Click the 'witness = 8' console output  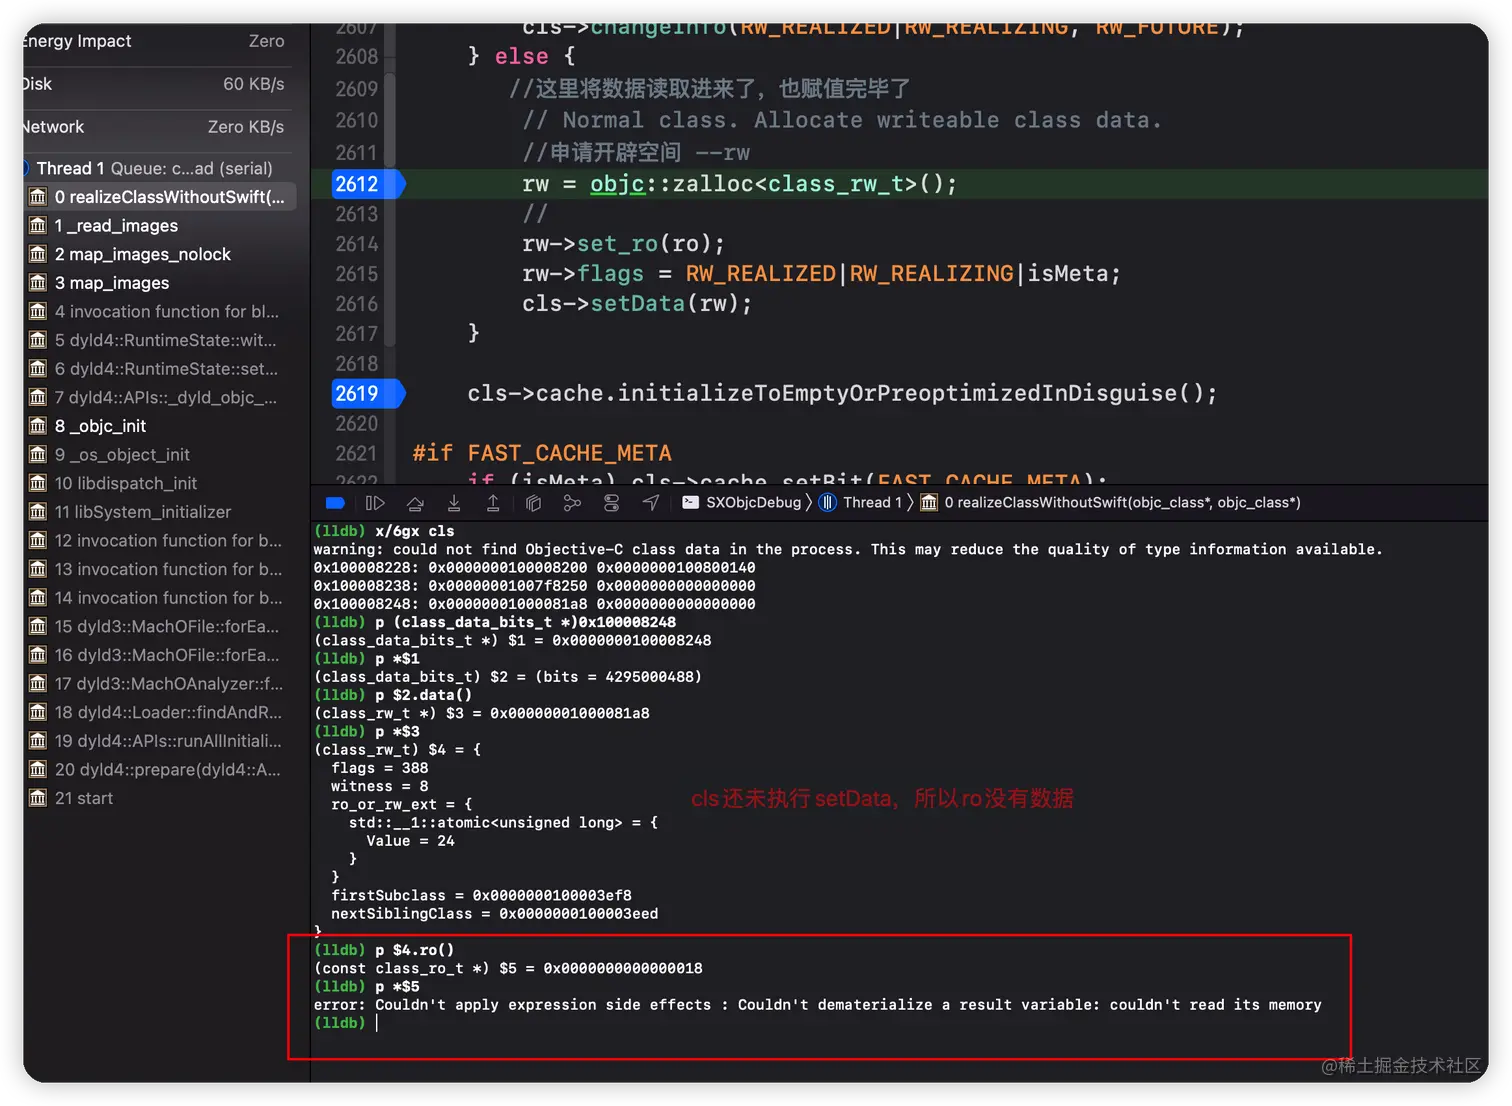380,786
